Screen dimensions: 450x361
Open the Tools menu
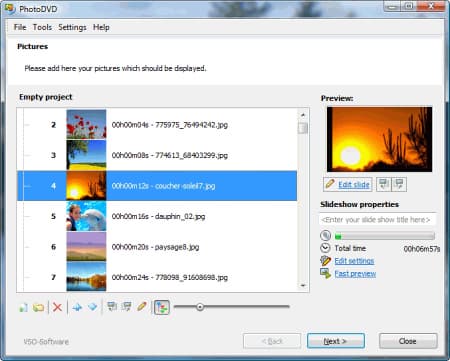[x=42, y=27]
